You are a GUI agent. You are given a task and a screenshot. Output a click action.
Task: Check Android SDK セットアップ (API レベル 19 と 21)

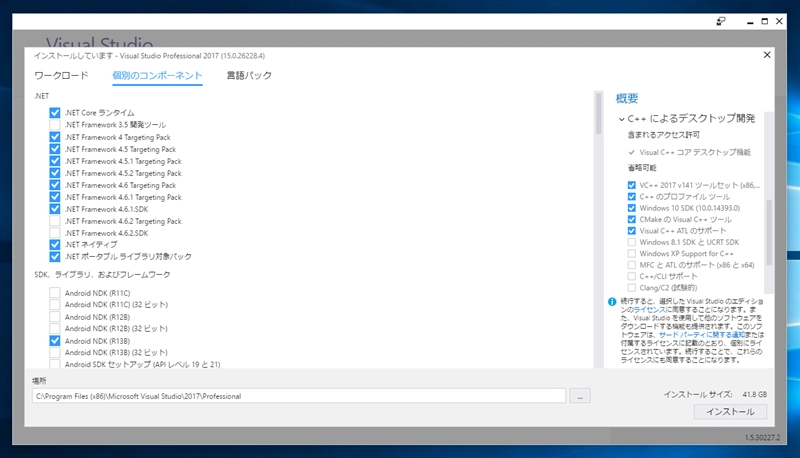(55, 364)
